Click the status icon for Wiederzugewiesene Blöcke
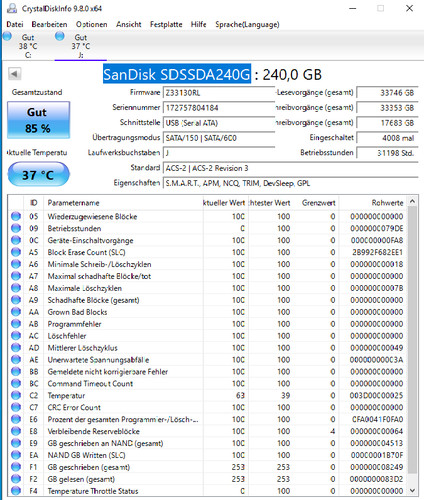This screenshot has height=500, width=424. 16,216
